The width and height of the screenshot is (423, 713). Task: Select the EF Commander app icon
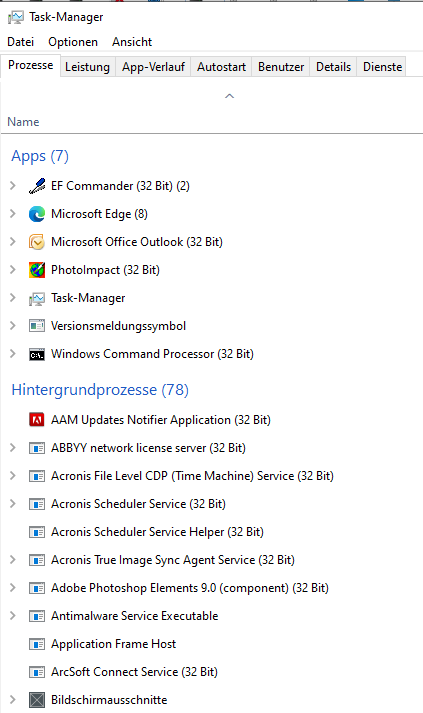(37, 186)
